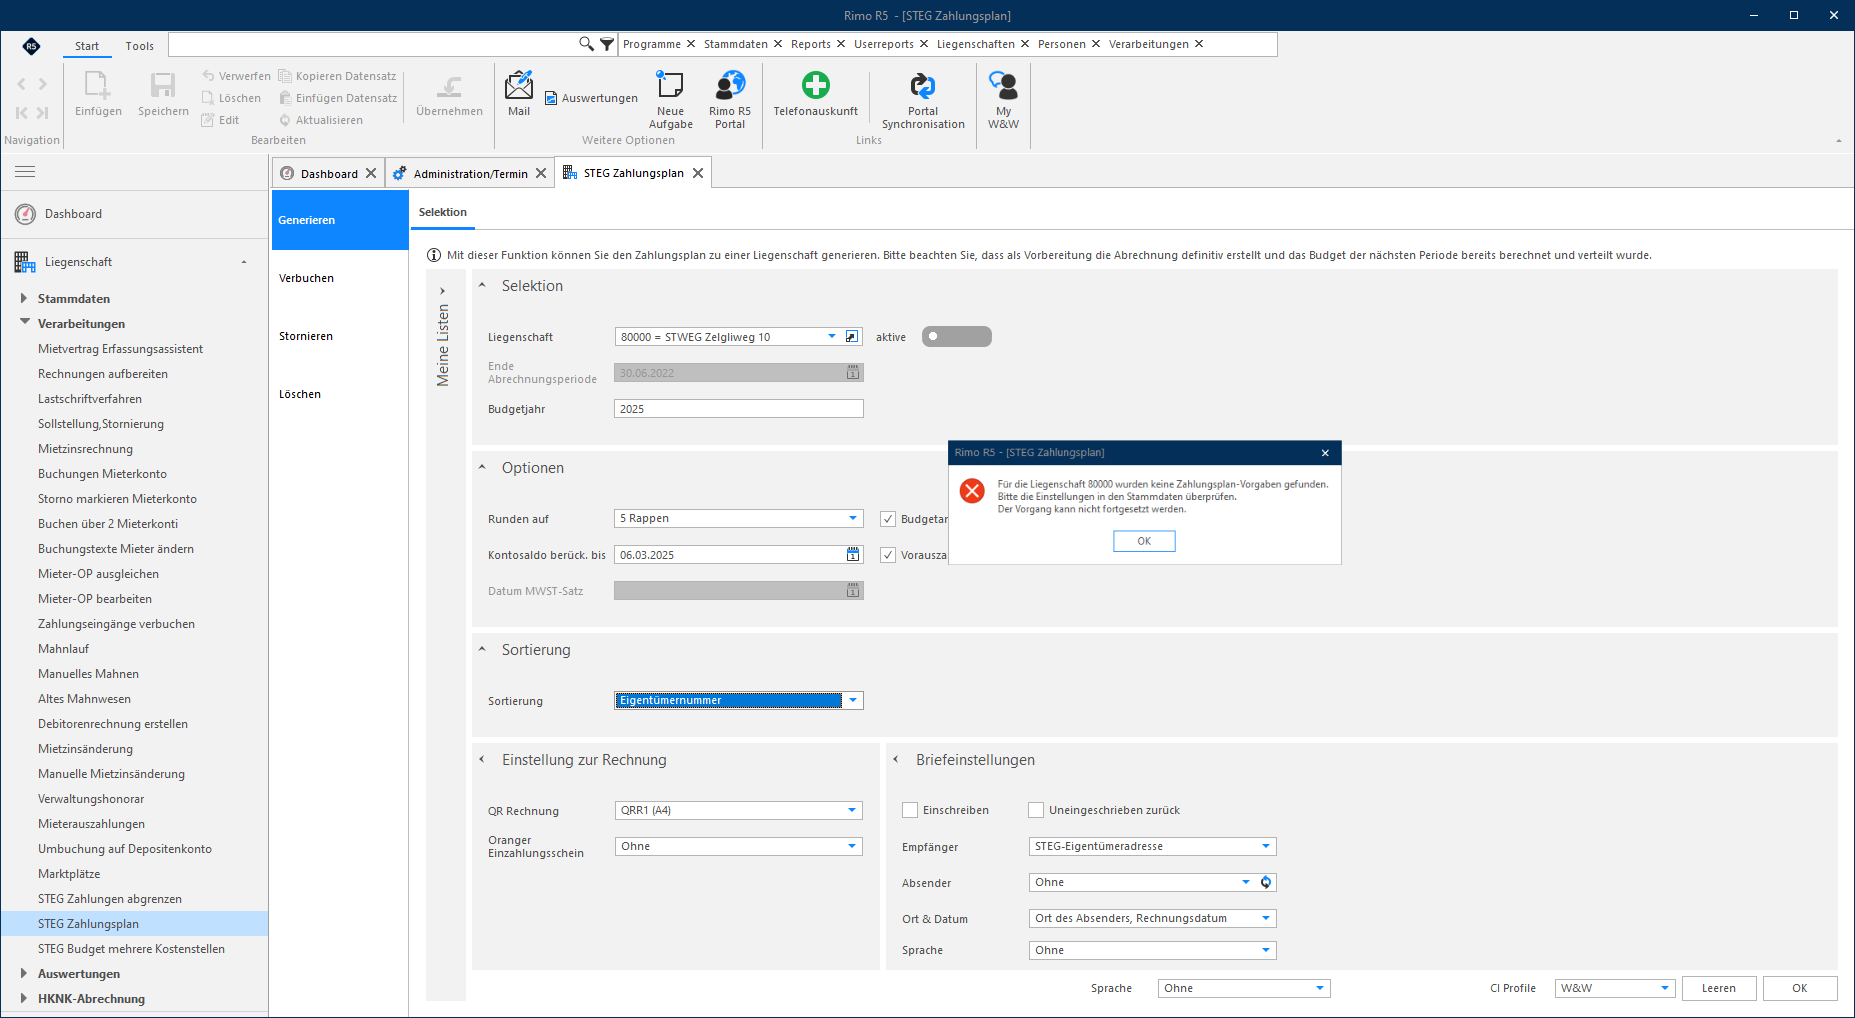Click the filter funnel icon
Image resolution: width=1855 pixels, height=1018 pixels.
tap(607, 44)
